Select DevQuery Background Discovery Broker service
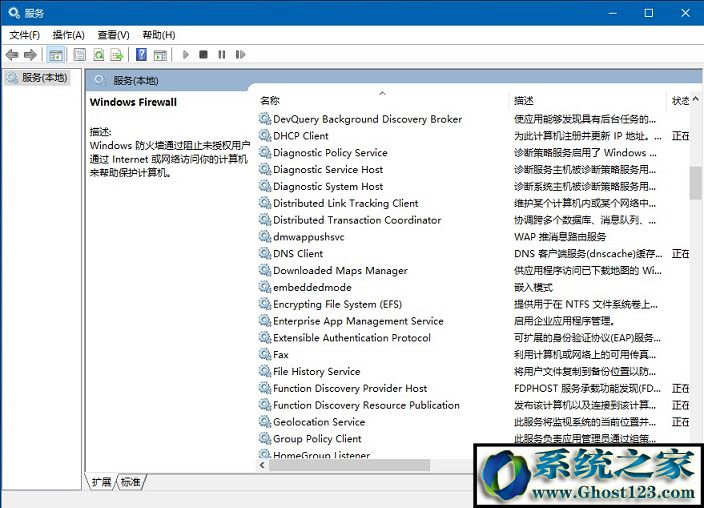Viewport: 704px width, 508px height. tap(367, 119)
